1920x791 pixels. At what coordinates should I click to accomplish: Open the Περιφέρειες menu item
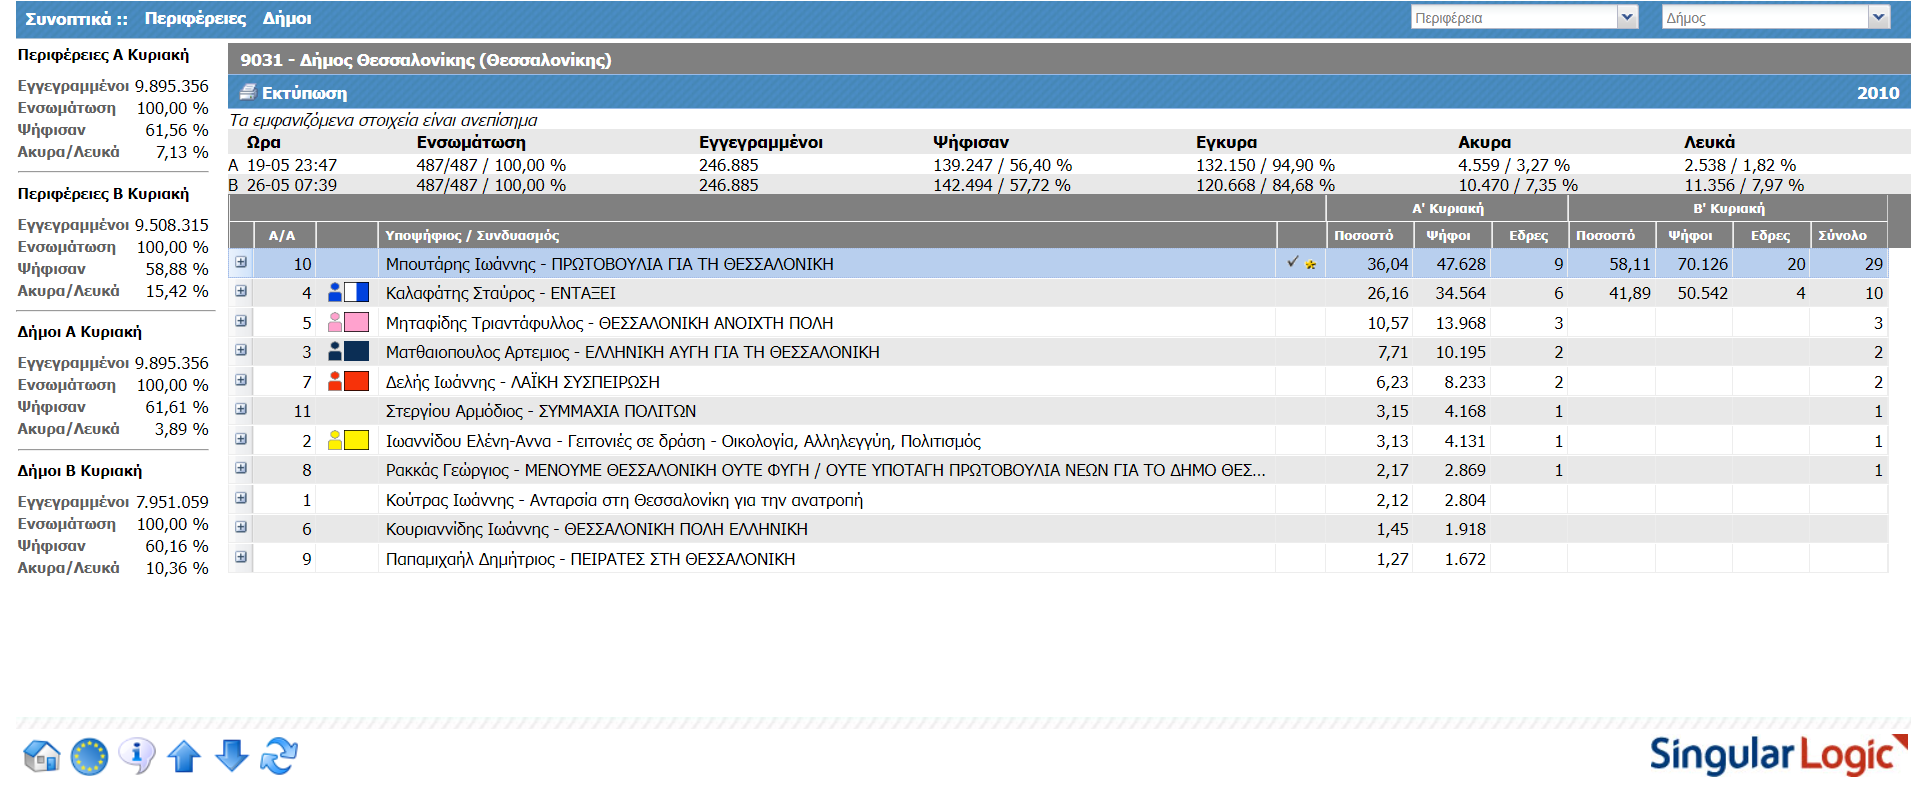195,18
